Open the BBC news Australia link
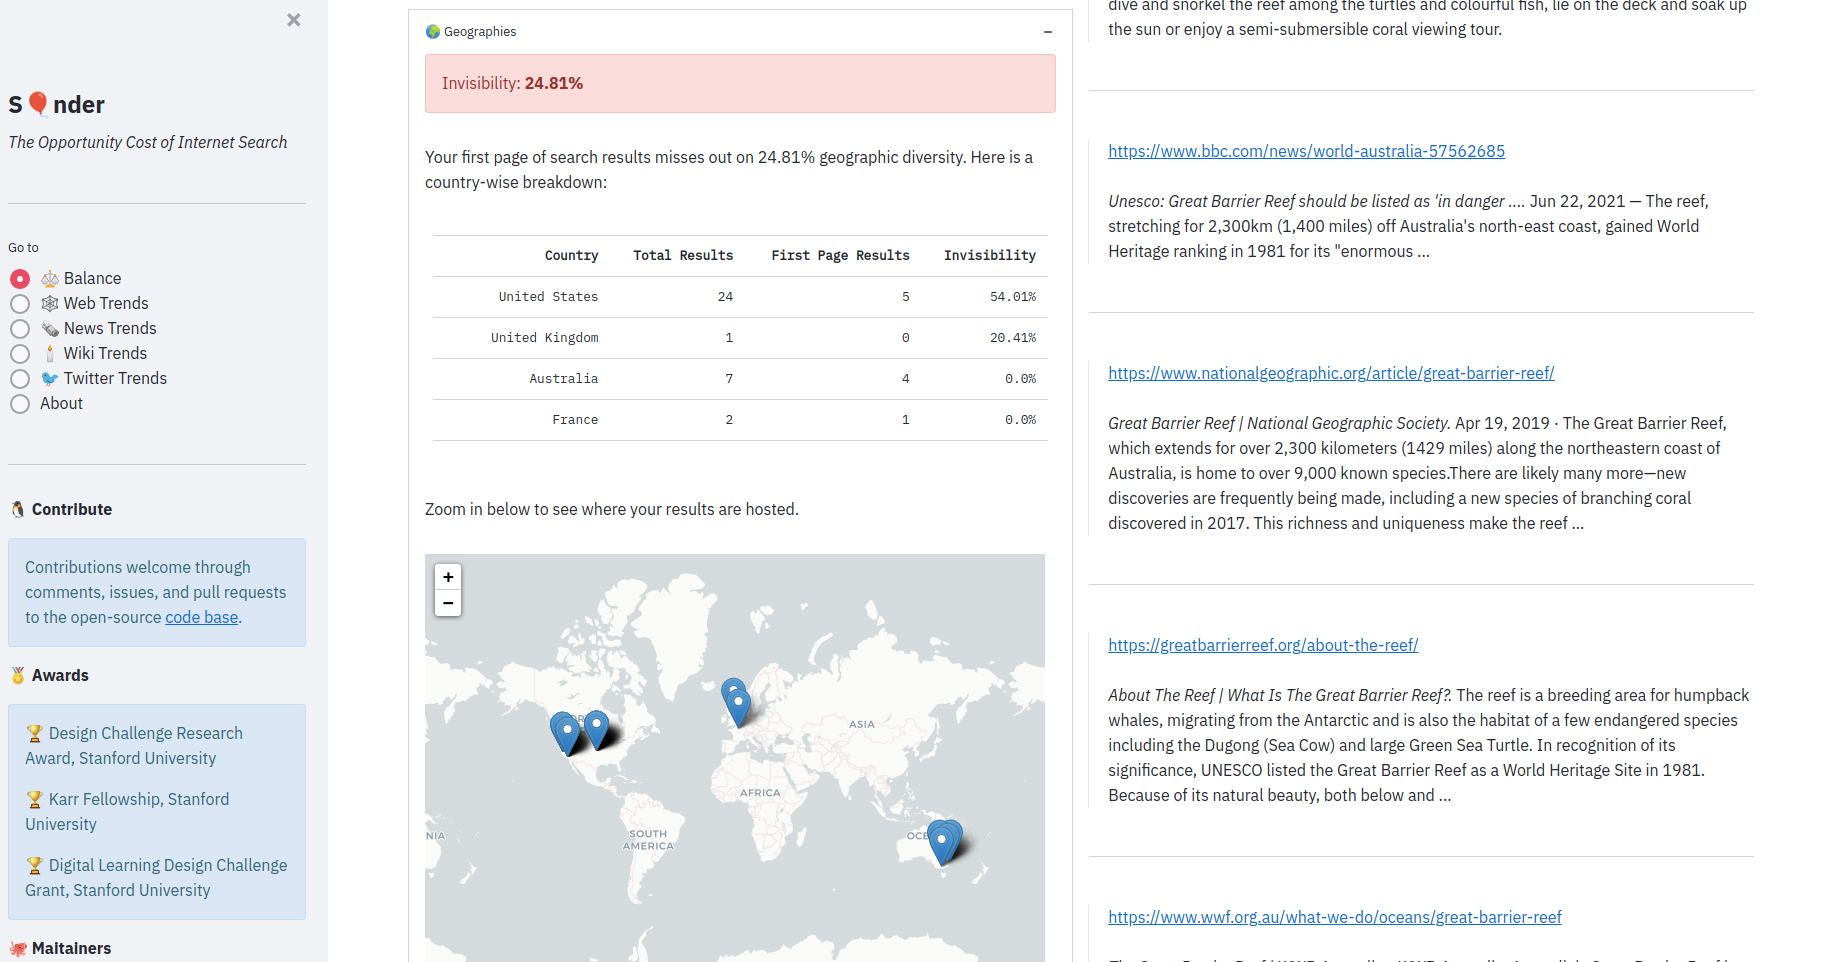Screen dimensions: 1825x962 tap(1305, 151)
